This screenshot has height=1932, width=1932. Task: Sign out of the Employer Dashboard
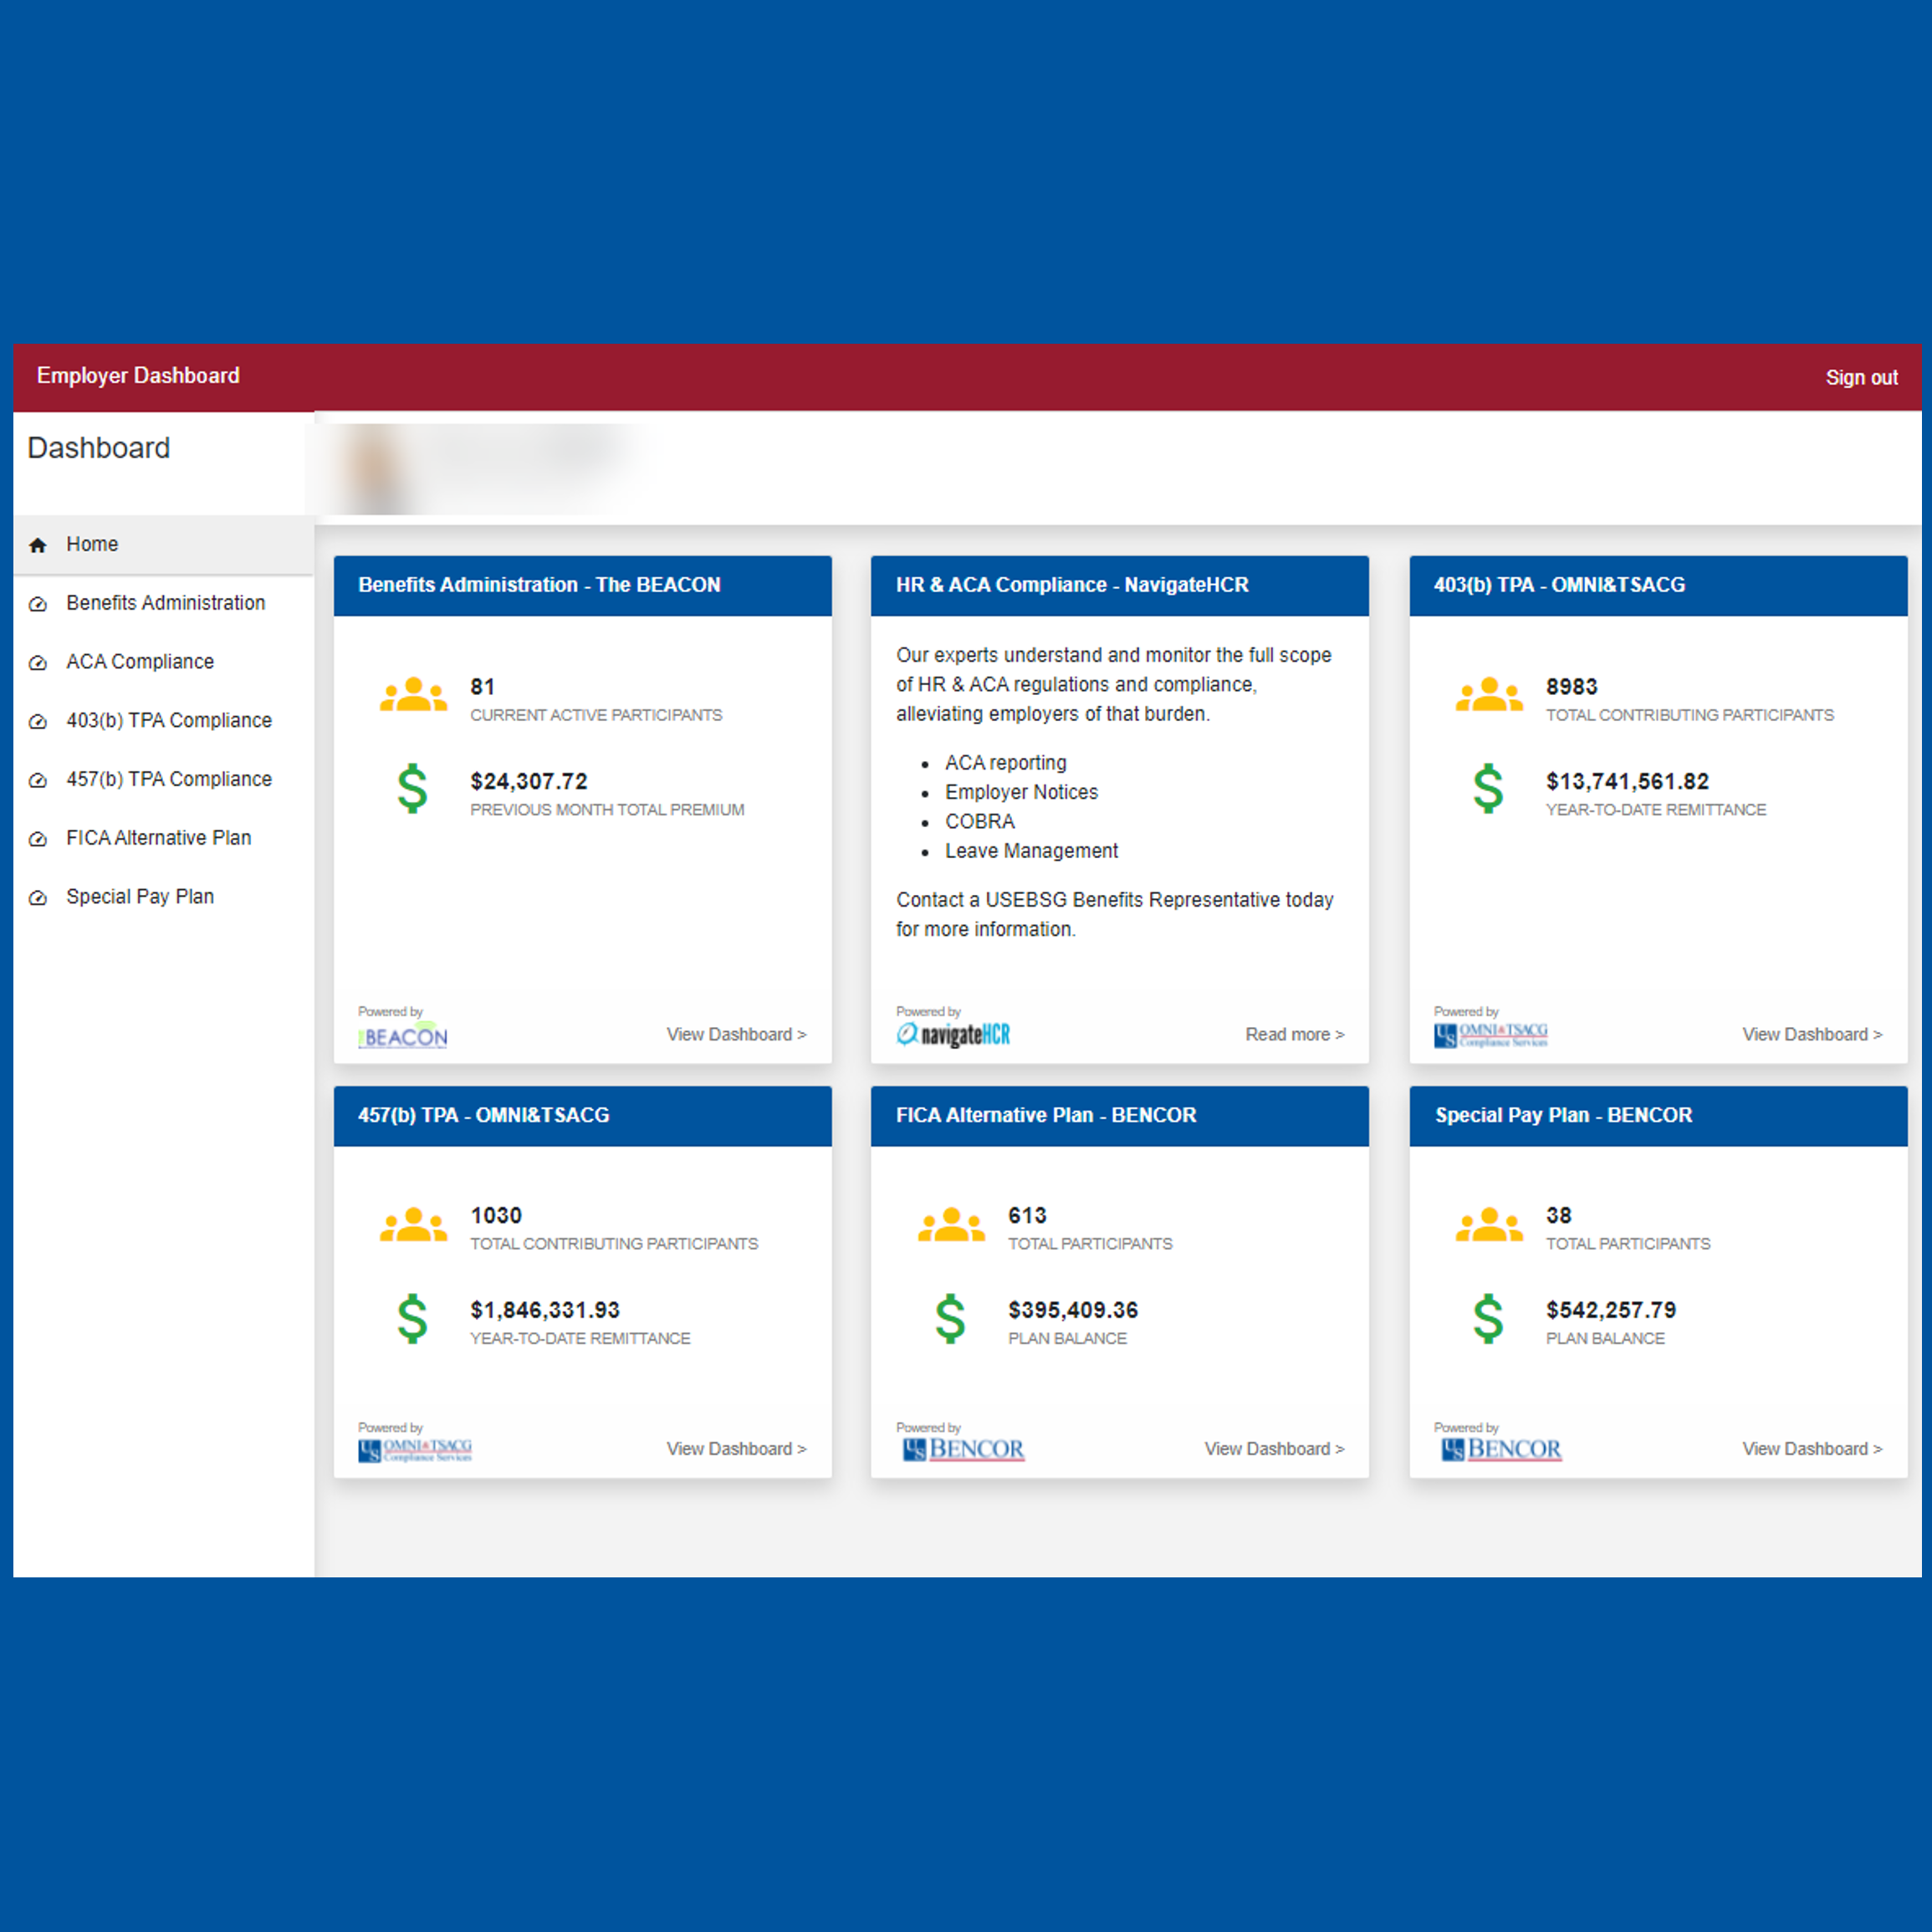click(1861, 378)
